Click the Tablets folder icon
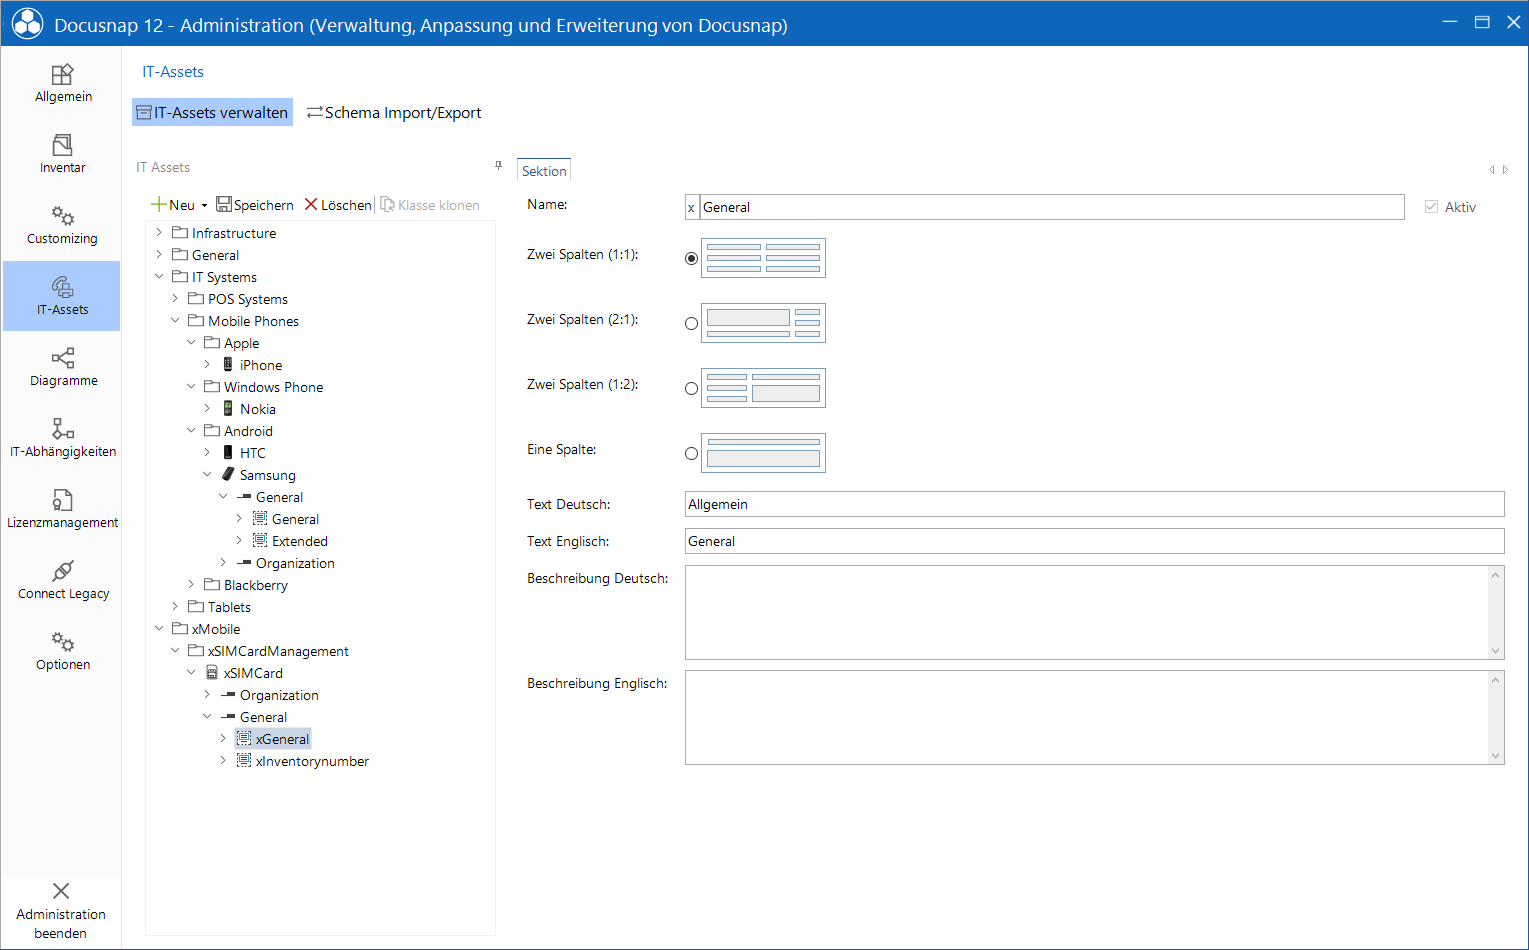1529x950 pixels. pos(196,606)
